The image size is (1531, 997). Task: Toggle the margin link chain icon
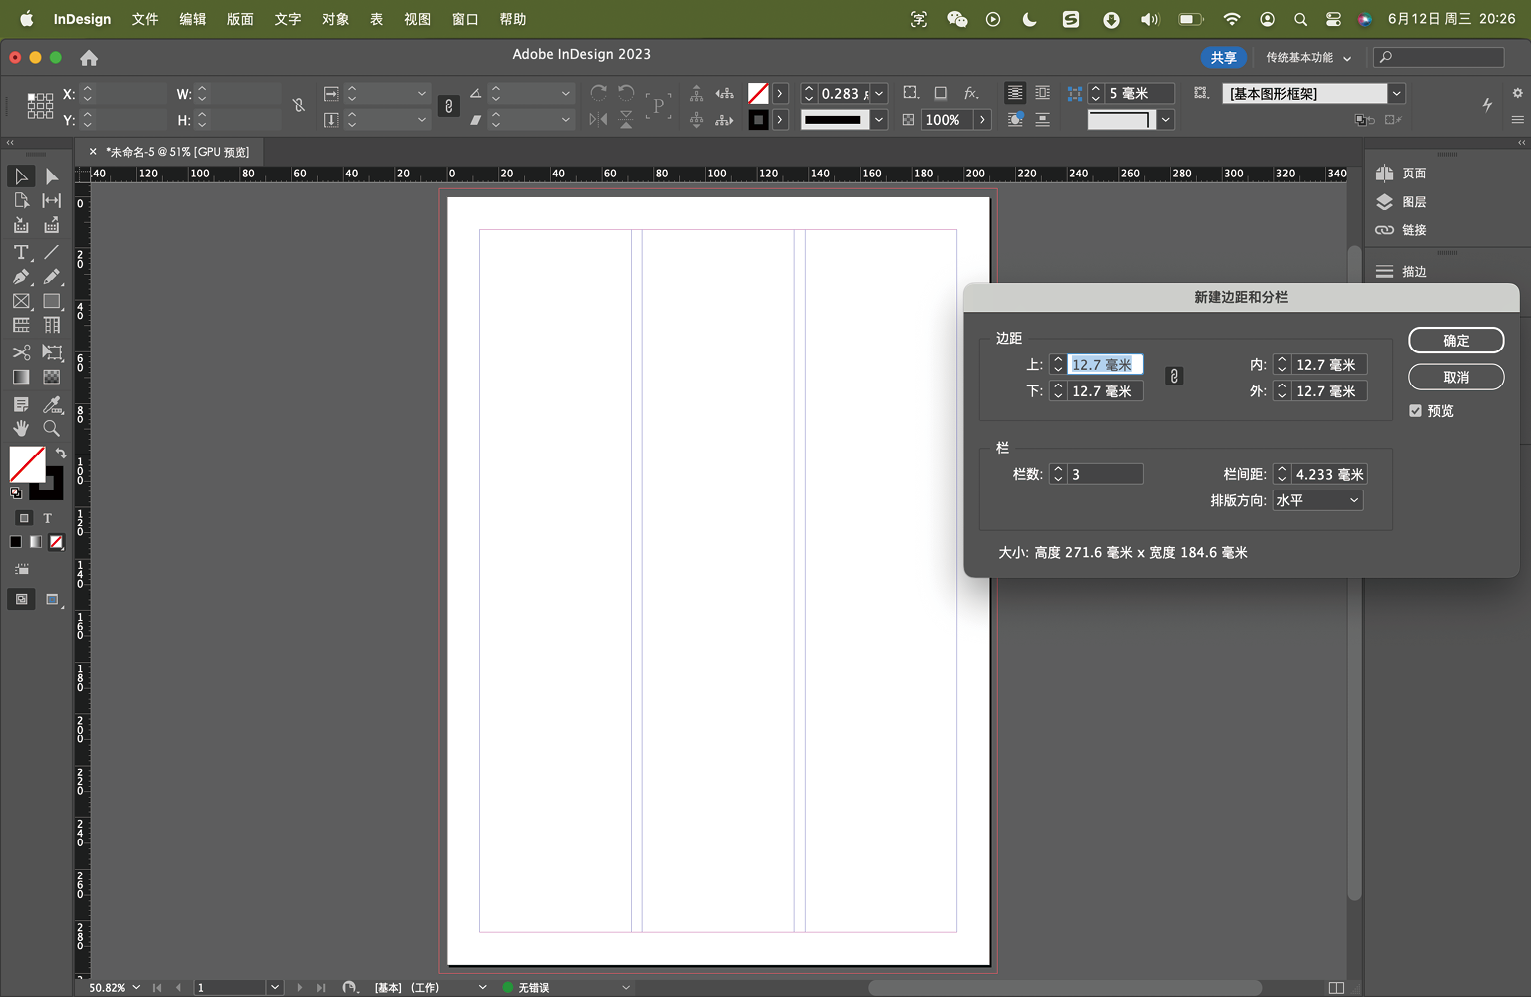point(1174,377)
